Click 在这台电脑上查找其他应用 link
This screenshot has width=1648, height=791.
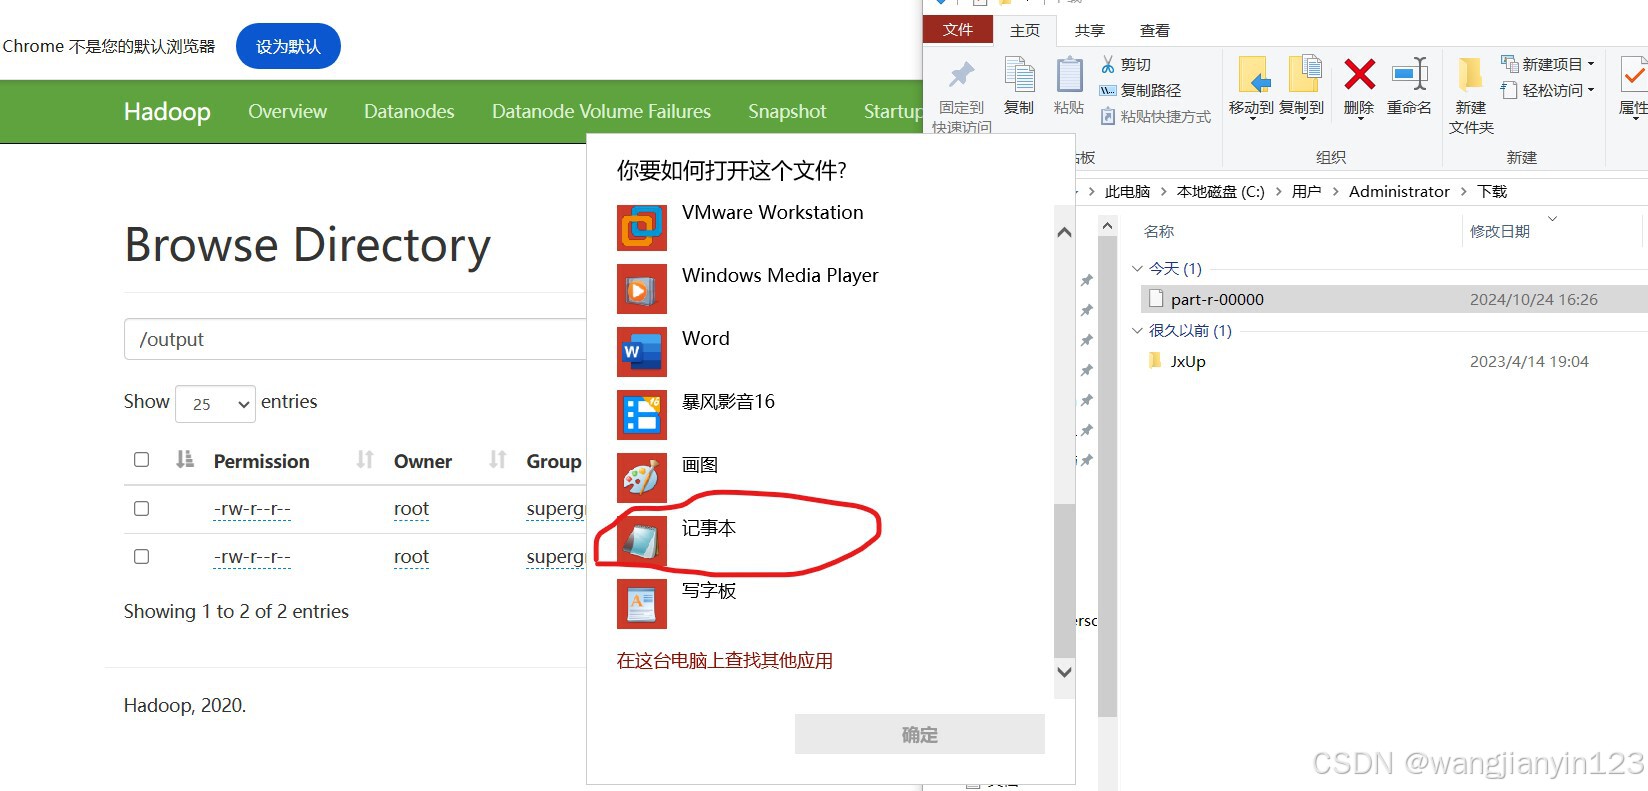(725, 661)
